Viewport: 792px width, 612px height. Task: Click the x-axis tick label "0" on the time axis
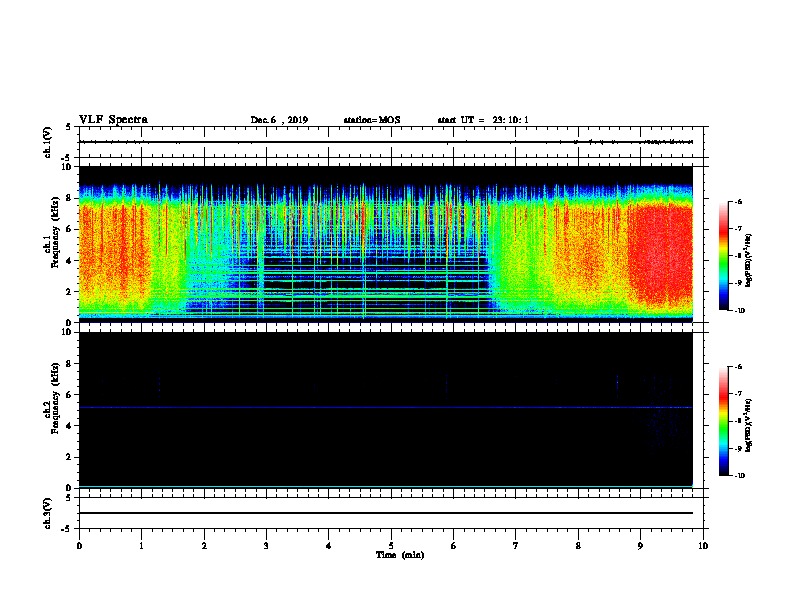tap(79, 546)
